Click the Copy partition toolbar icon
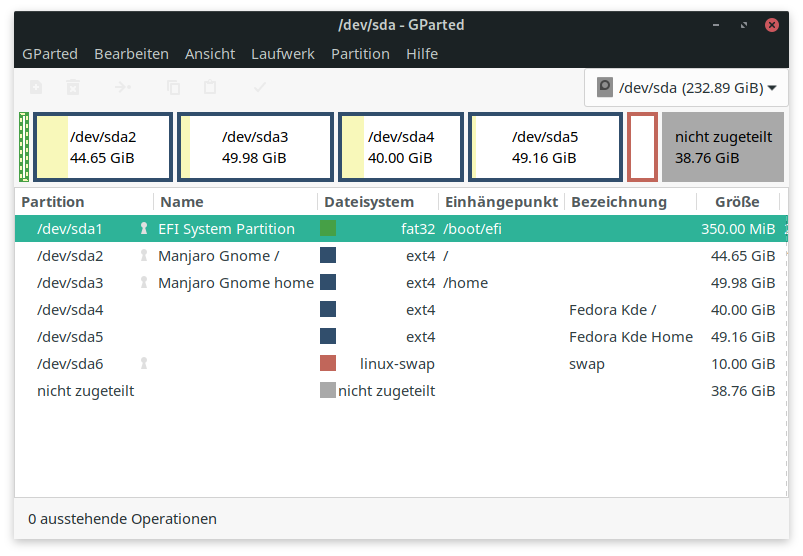Image resolution: width=803 pixels, height=556 pixels. click(x=174, y=88)
